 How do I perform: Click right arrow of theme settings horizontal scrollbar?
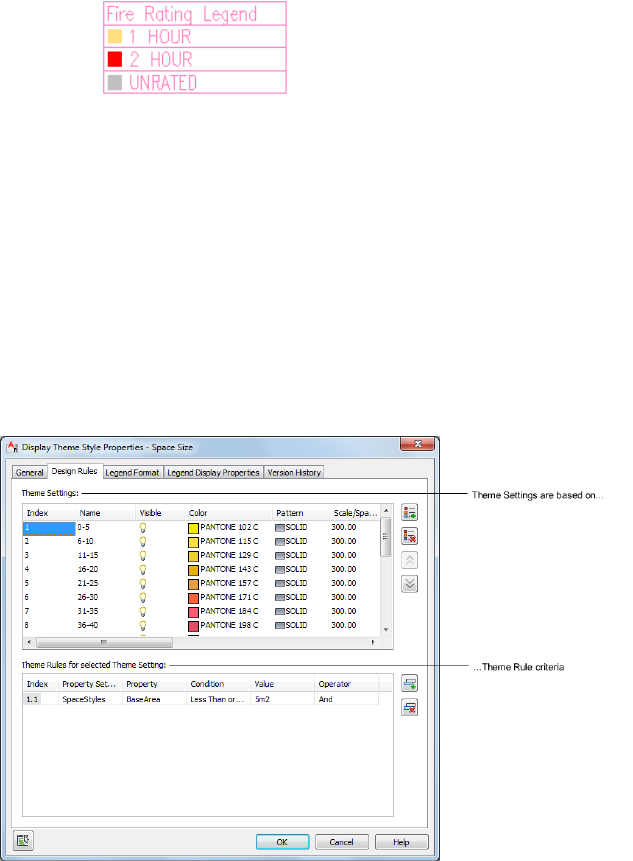click(373, 642)
